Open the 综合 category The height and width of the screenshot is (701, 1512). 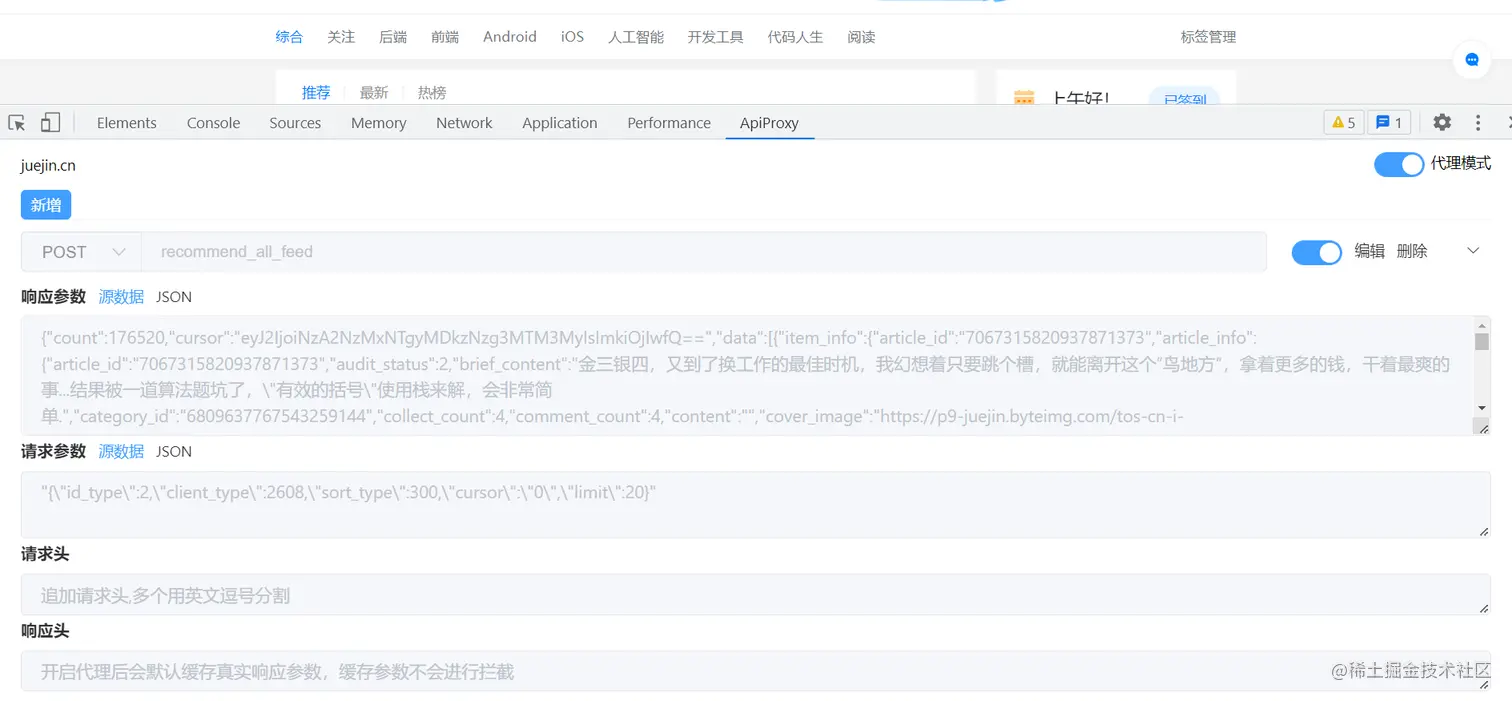pyautogui.click(x=289, y=37)
